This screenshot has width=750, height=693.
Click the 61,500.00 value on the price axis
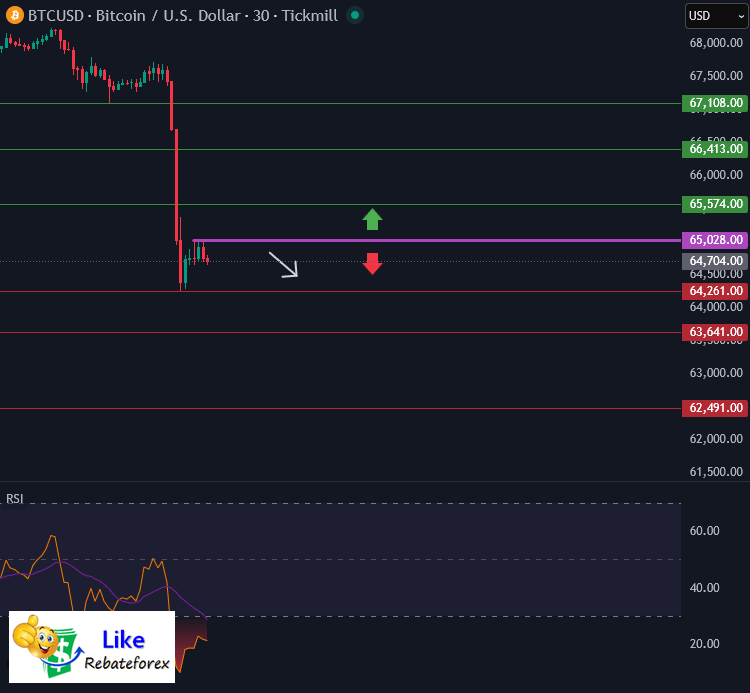pos(716,472)
